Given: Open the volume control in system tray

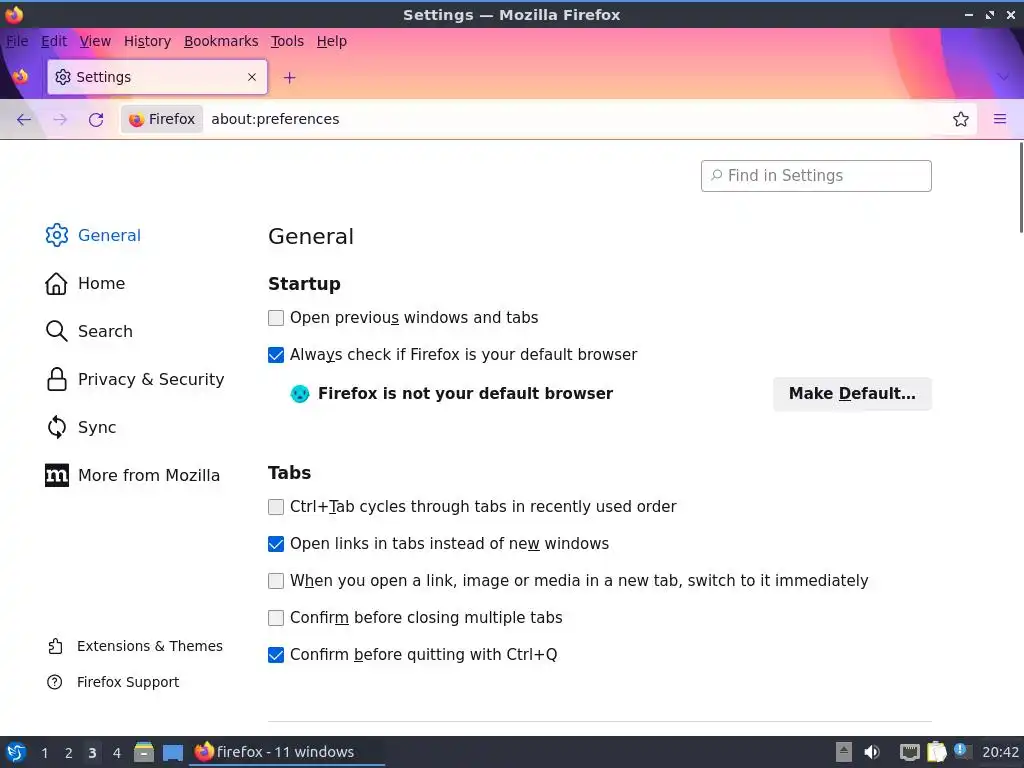Looking at the screenshot, I should pos(872,752).
